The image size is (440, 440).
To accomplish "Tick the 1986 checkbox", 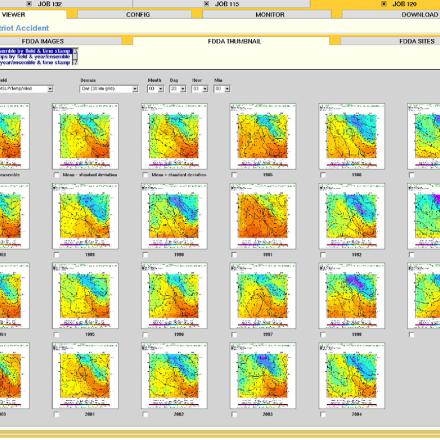I will point(323,175).
